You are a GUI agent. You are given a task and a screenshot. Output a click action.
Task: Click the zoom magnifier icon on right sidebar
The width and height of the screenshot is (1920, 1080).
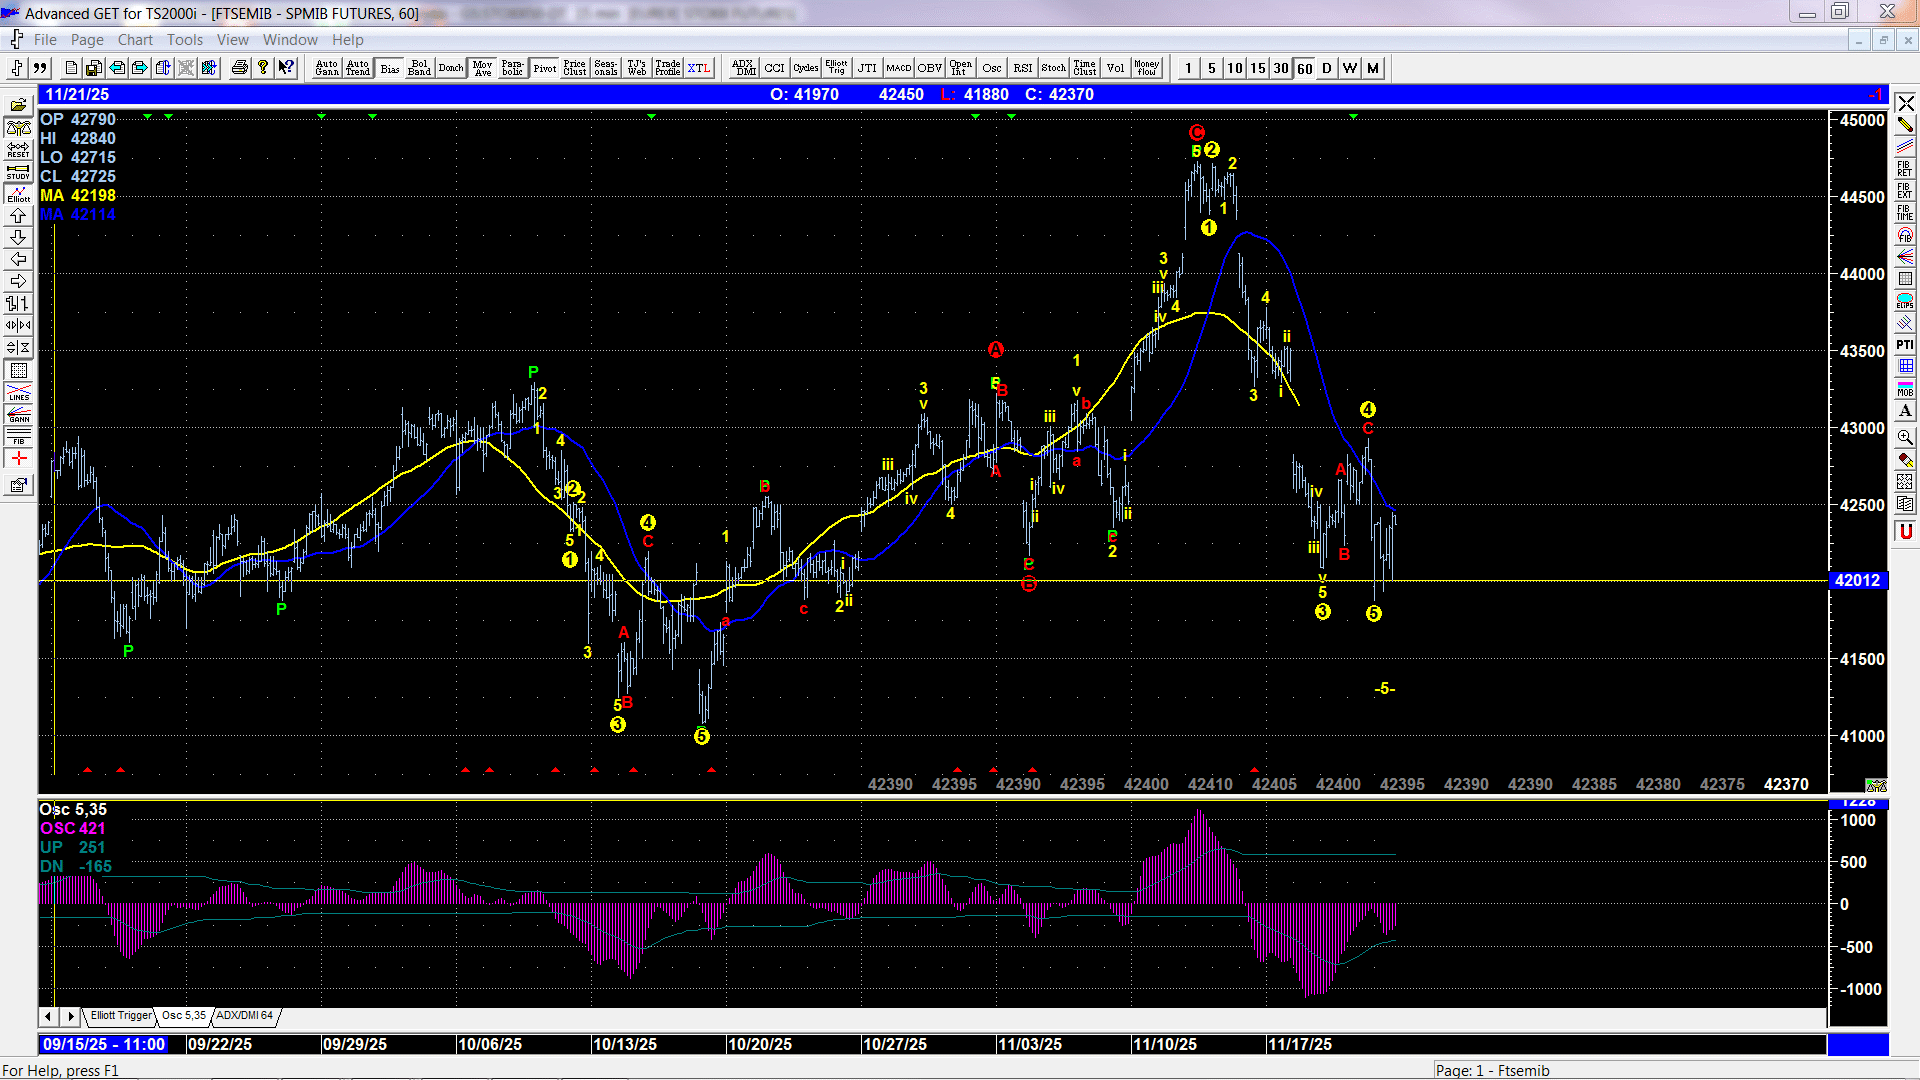pyautogui.click(x=1905, y=437)
